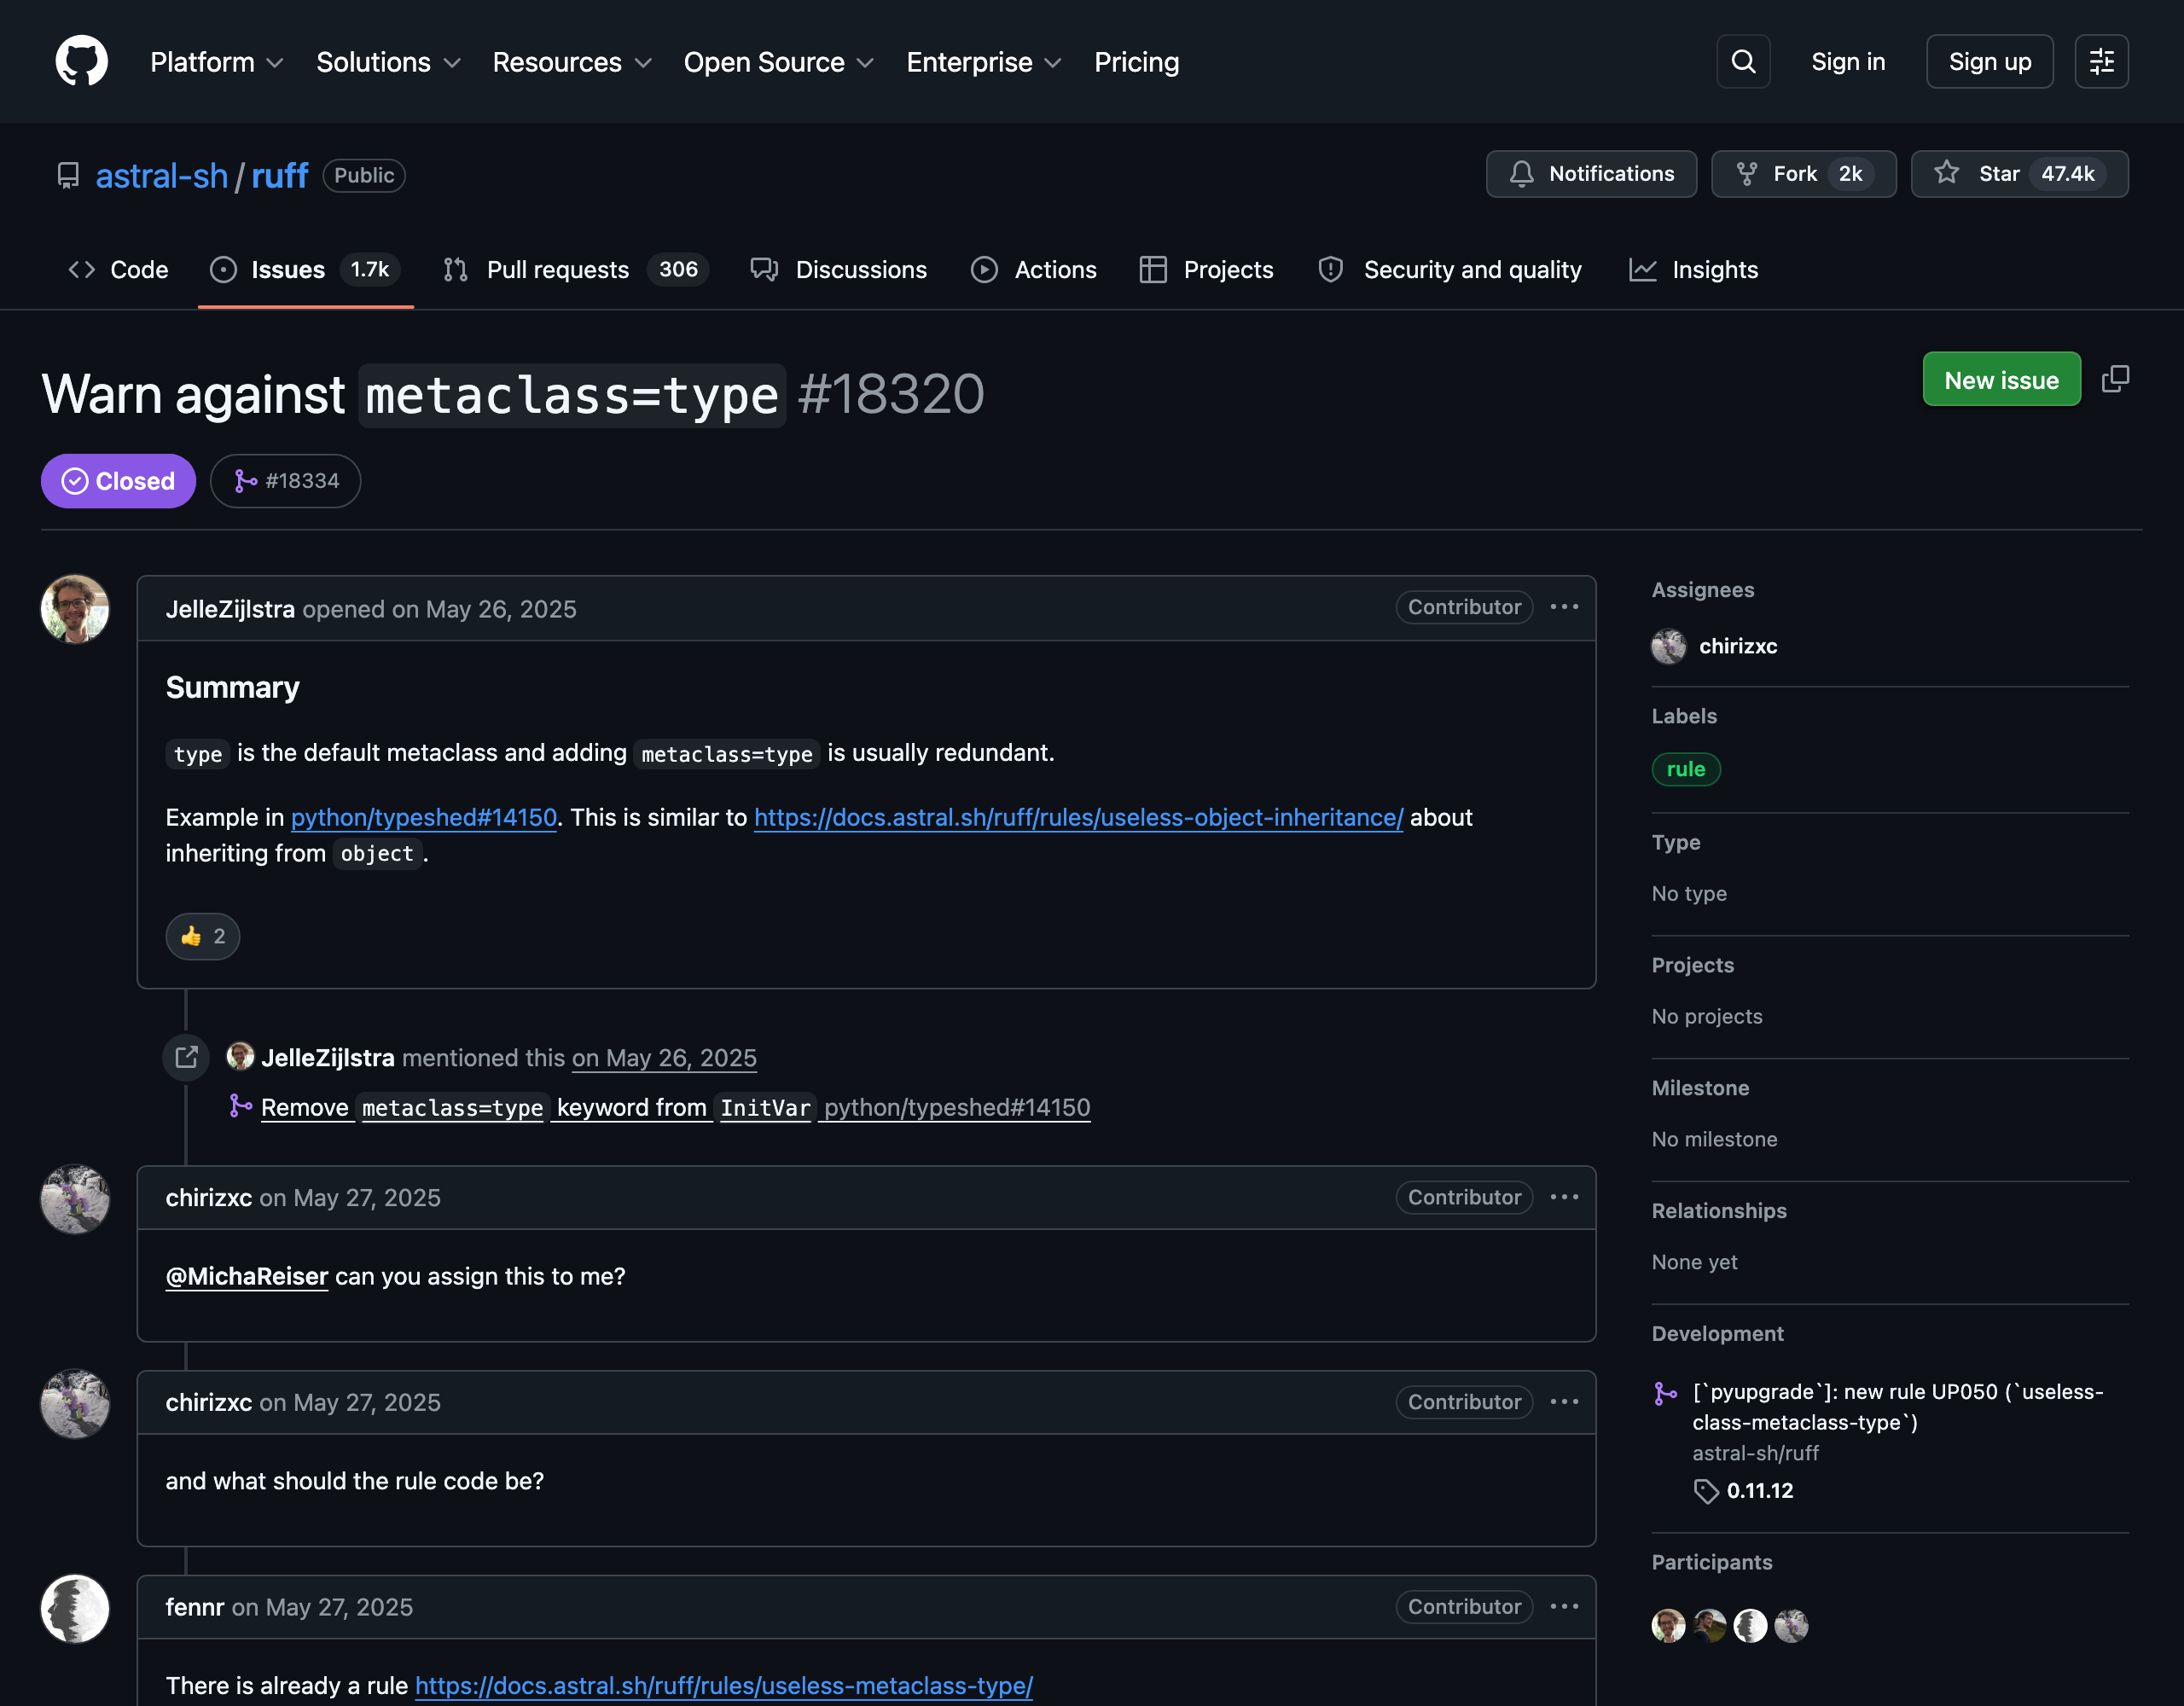Select the Issues tab
Screen dimensions: 2184x1706
306,270
